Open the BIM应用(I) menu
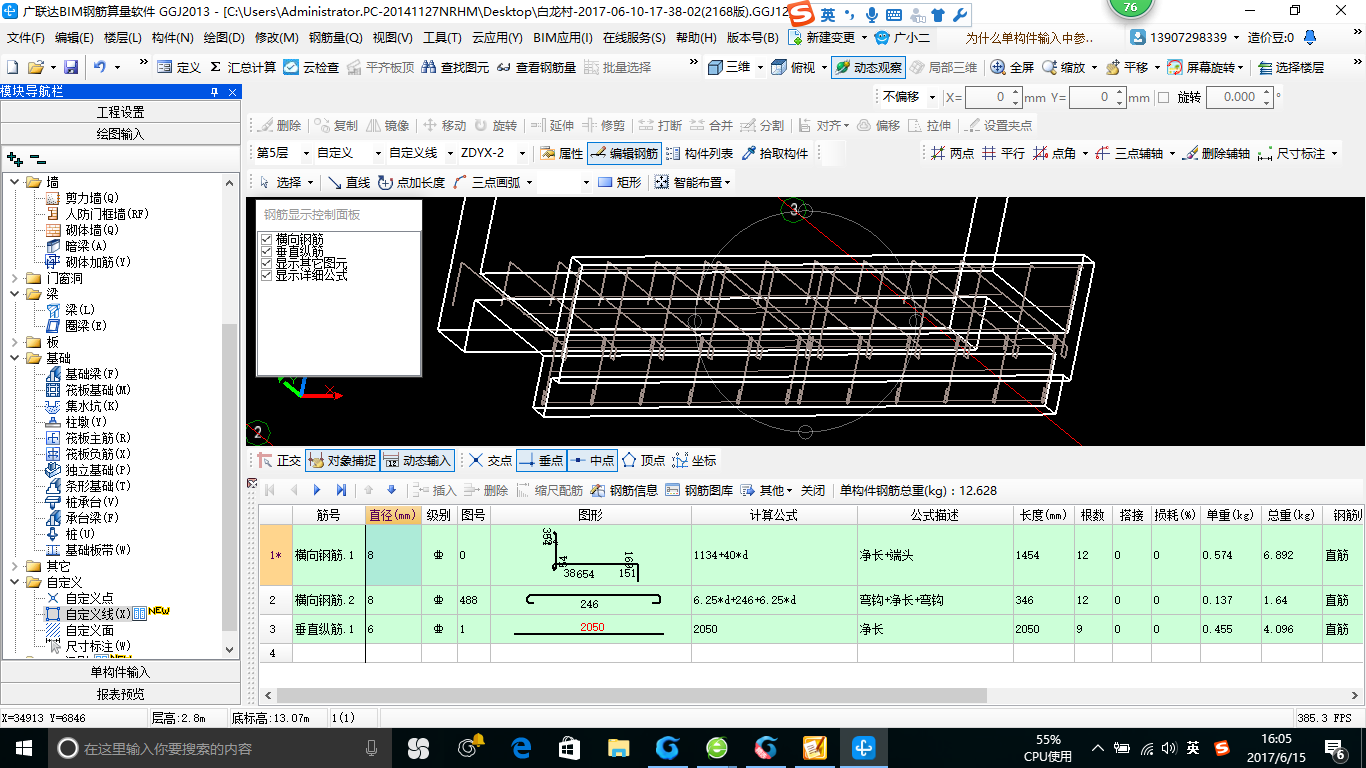This screenshot has width=1366, height=768. point(563,38)
